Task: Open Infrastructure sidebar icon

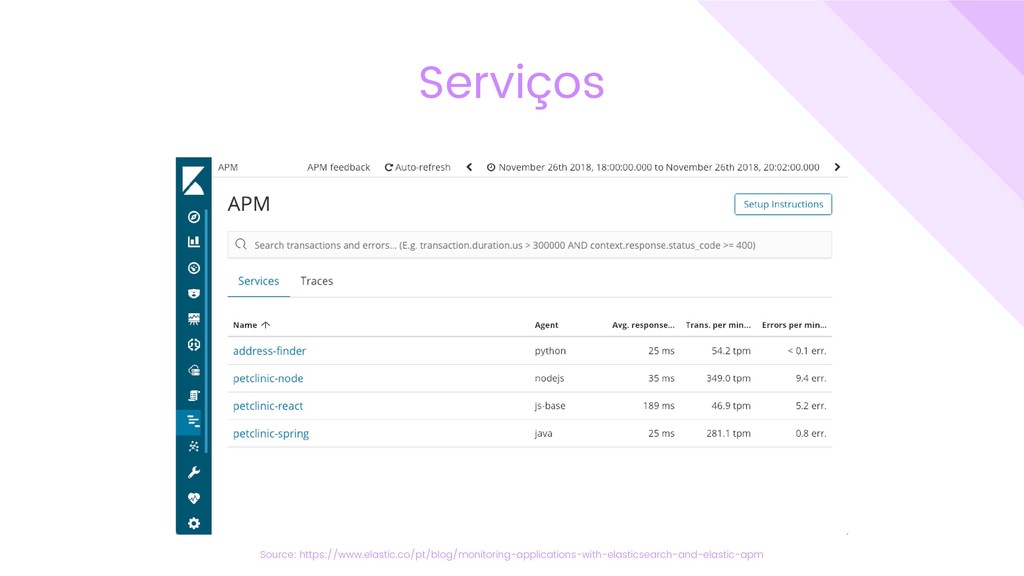Action: pyautogui.click(x=193, y=370)
